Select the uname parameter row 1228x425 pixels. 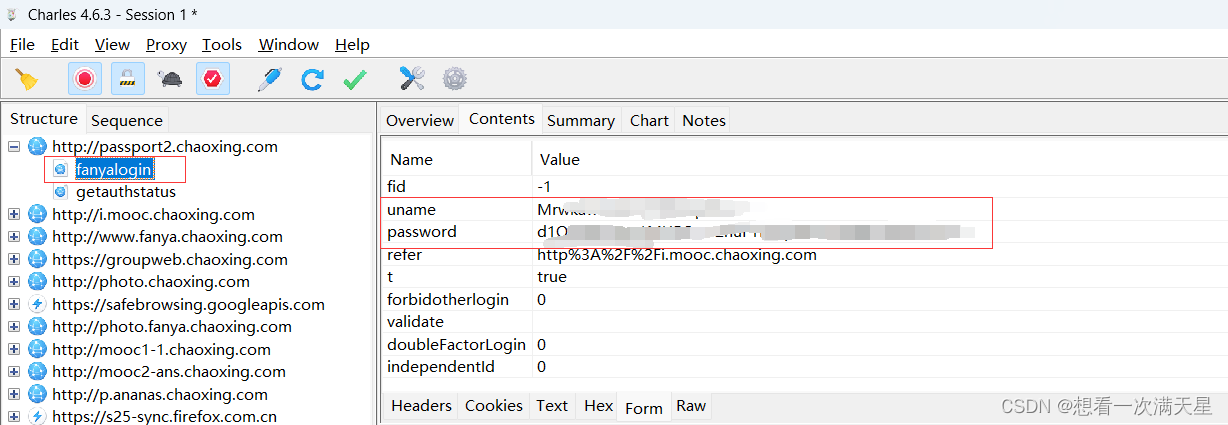point(804,209)
